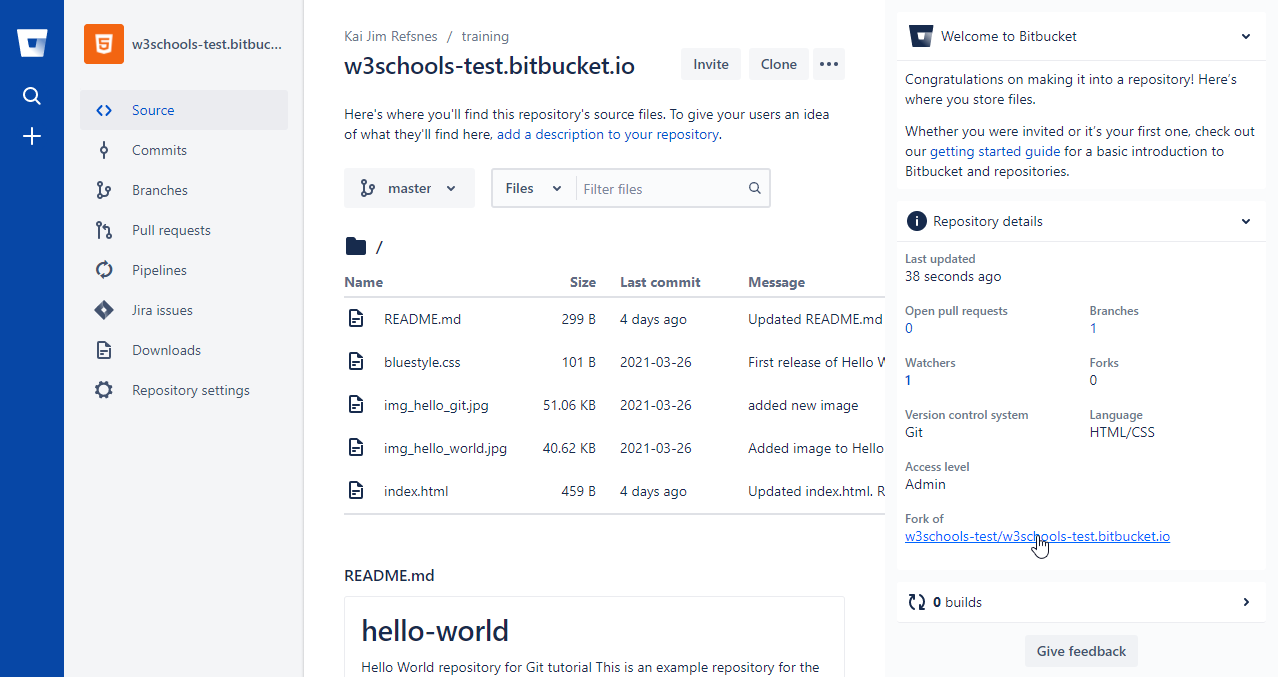Open Repository settings in the sidebar

tap(184, 390)
